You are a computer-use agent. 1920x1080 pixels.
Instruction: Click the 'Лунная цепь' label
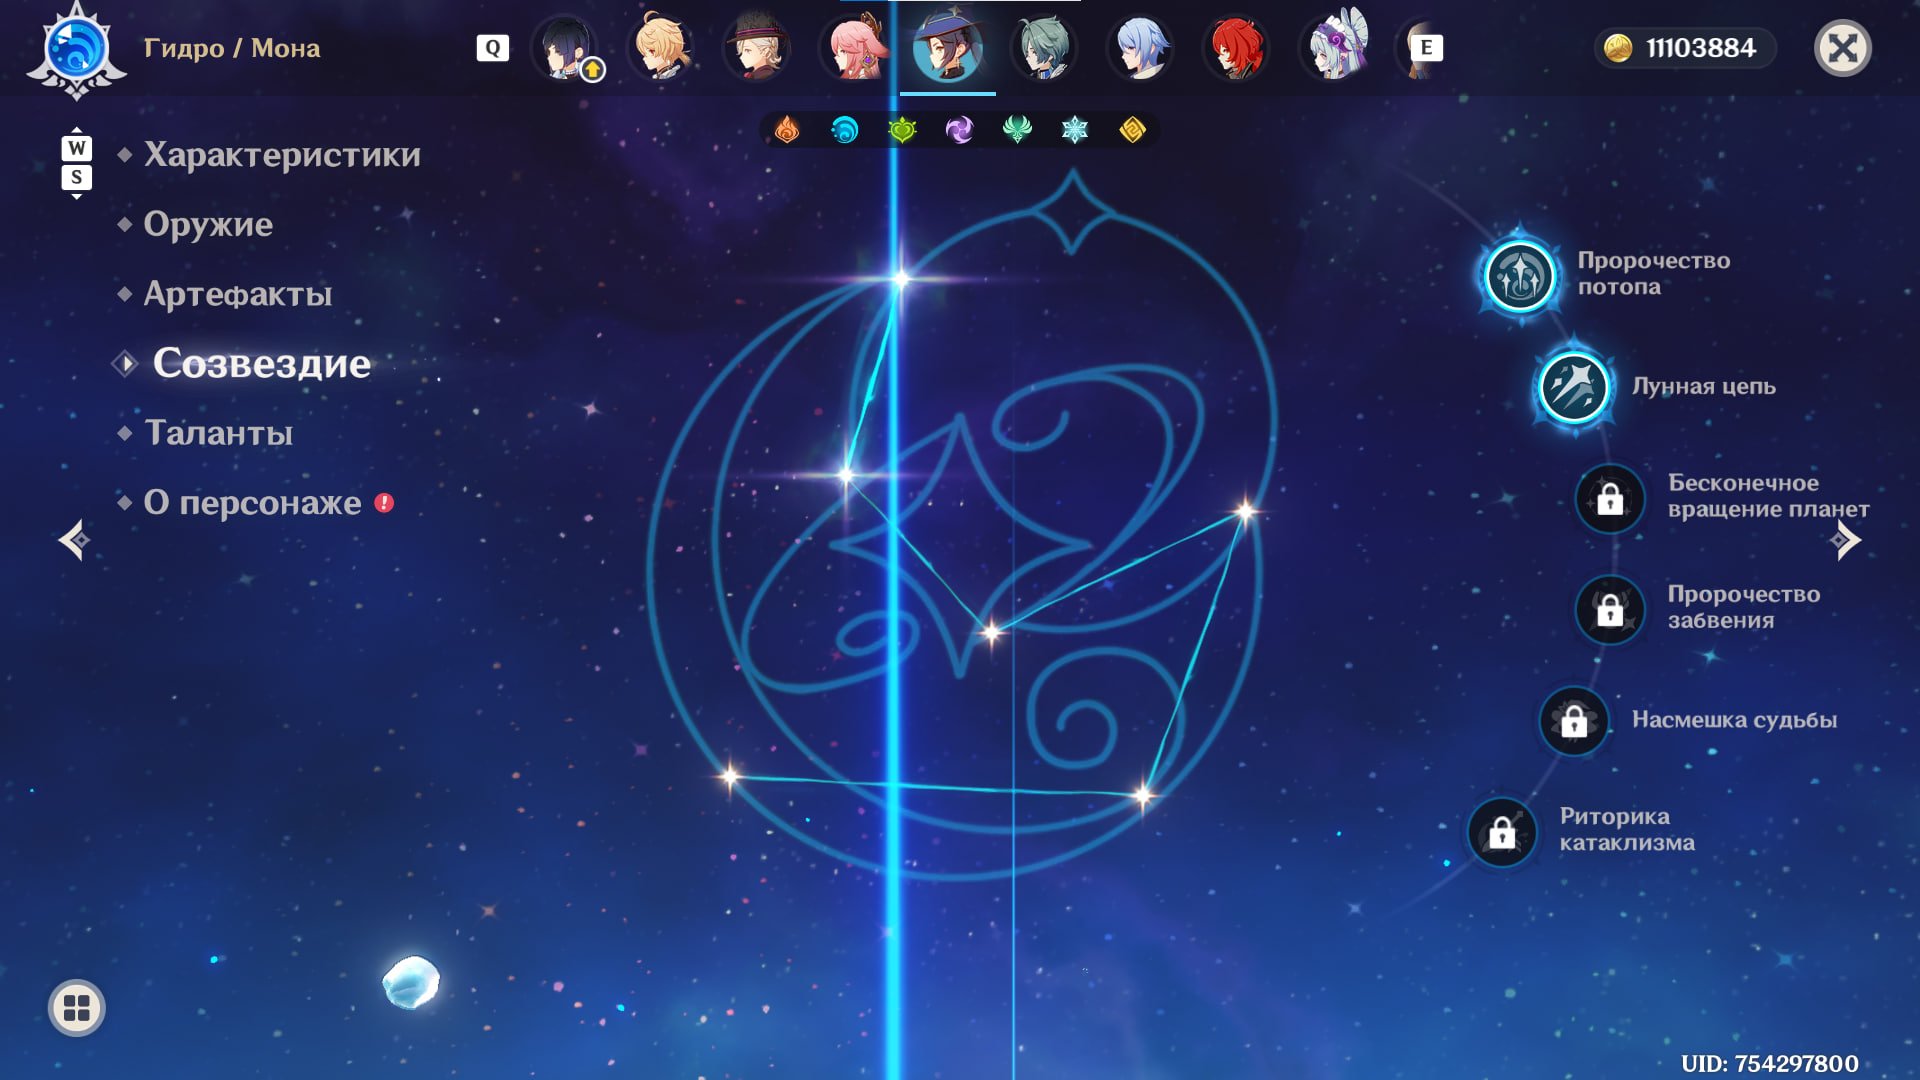(1704, 387)
